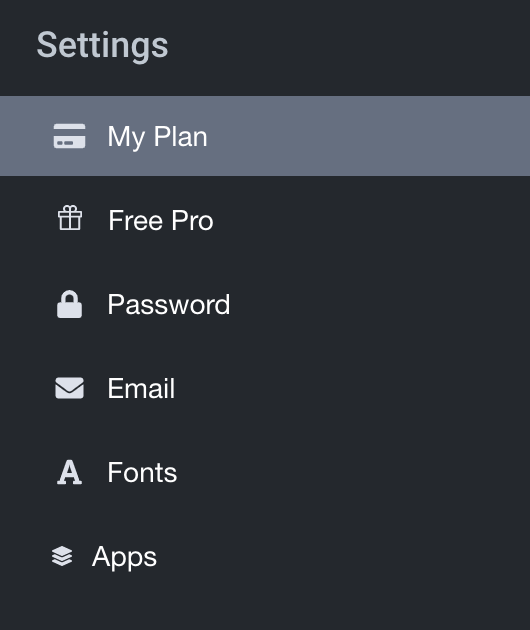Click the padlock icon
The height and width of the screenshot is (630, 530).
70,304
